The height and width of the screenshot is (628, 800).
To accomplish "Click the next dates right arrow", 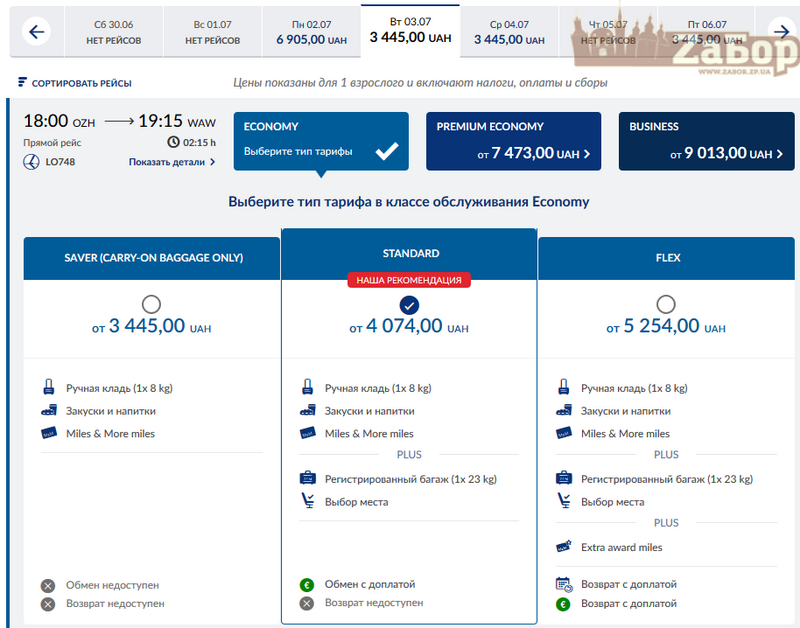I will [782, 32].
